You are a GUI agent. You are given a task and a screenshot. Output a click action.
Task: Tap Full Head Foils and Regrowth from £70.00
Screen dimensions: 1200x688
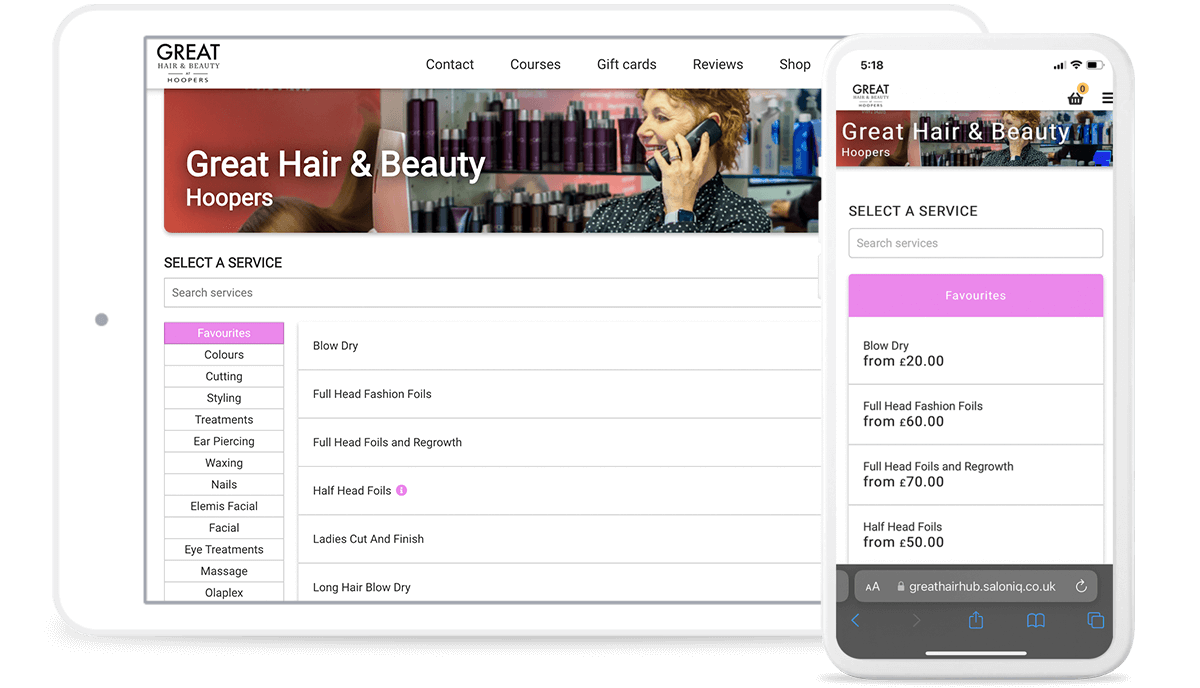point(976,474)
